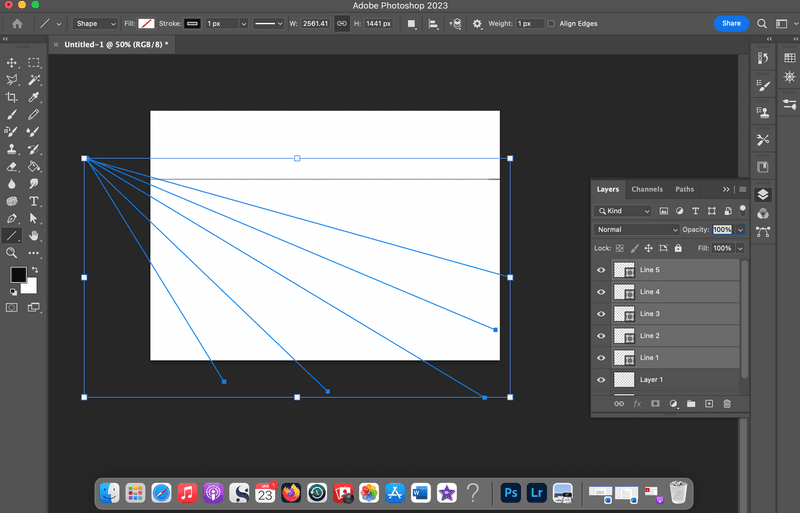Expand the Shape tool mode dropdown
The height and width of the screenshot is (513, 800).
click(x=96, y=23)
